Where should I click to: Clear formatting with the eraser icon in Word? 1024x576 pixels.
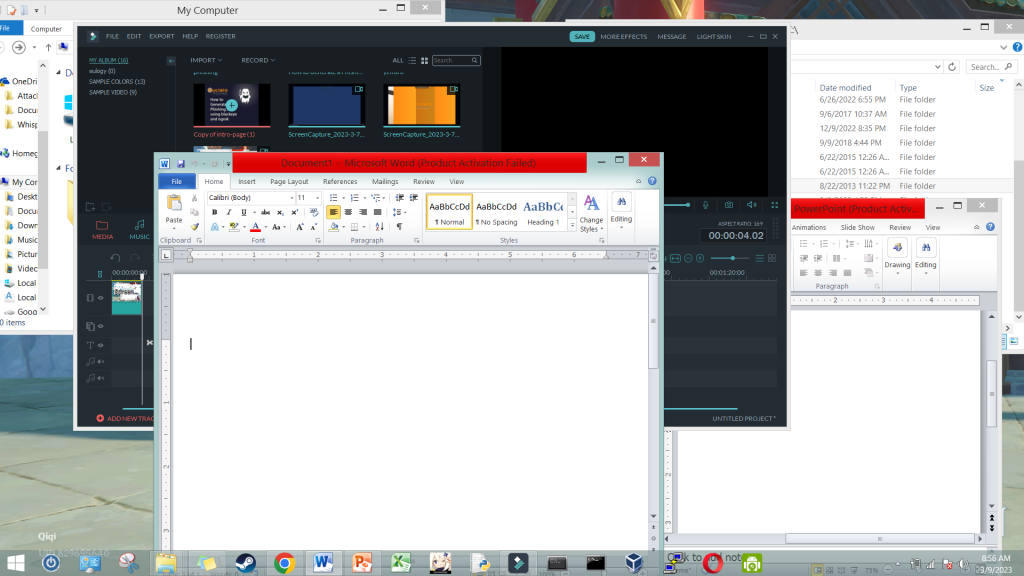tap(313, 212)
